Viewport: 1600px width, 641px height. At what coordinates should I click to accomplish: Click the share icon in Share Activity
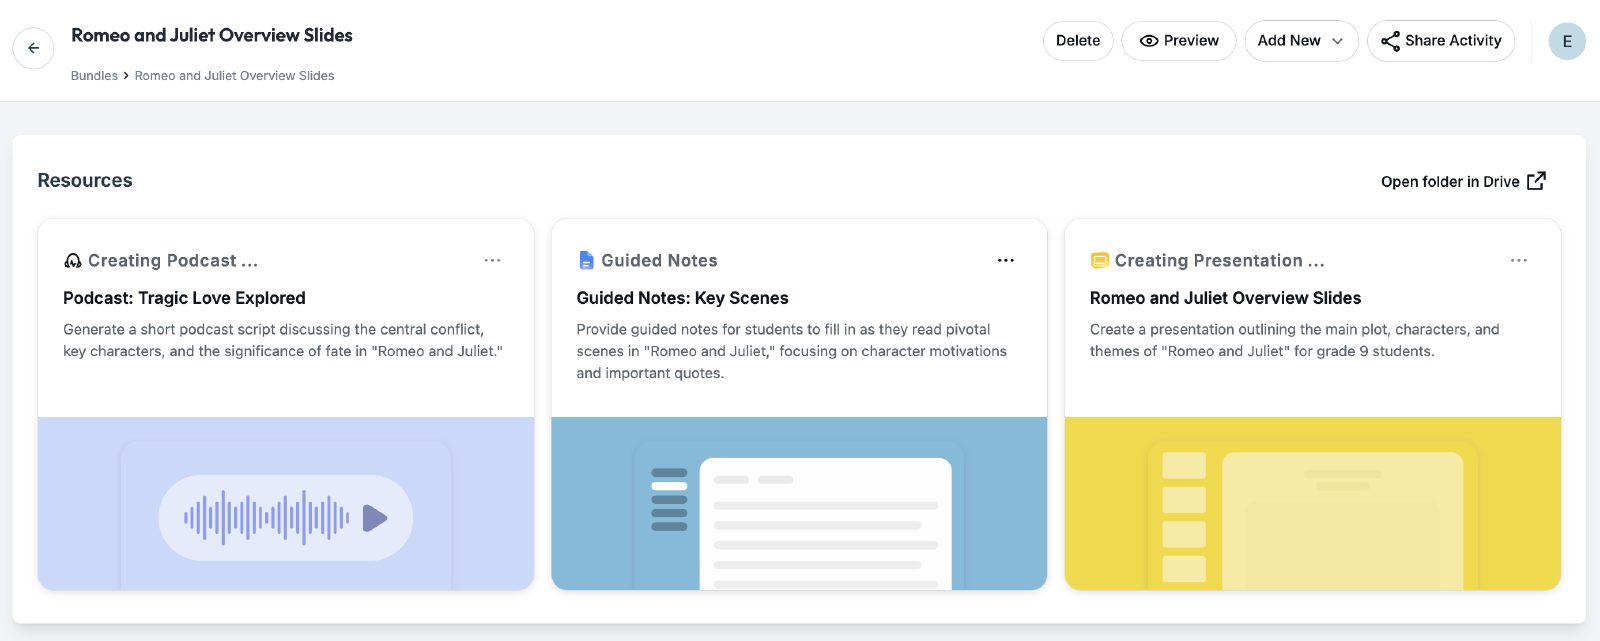[1390, 41]
